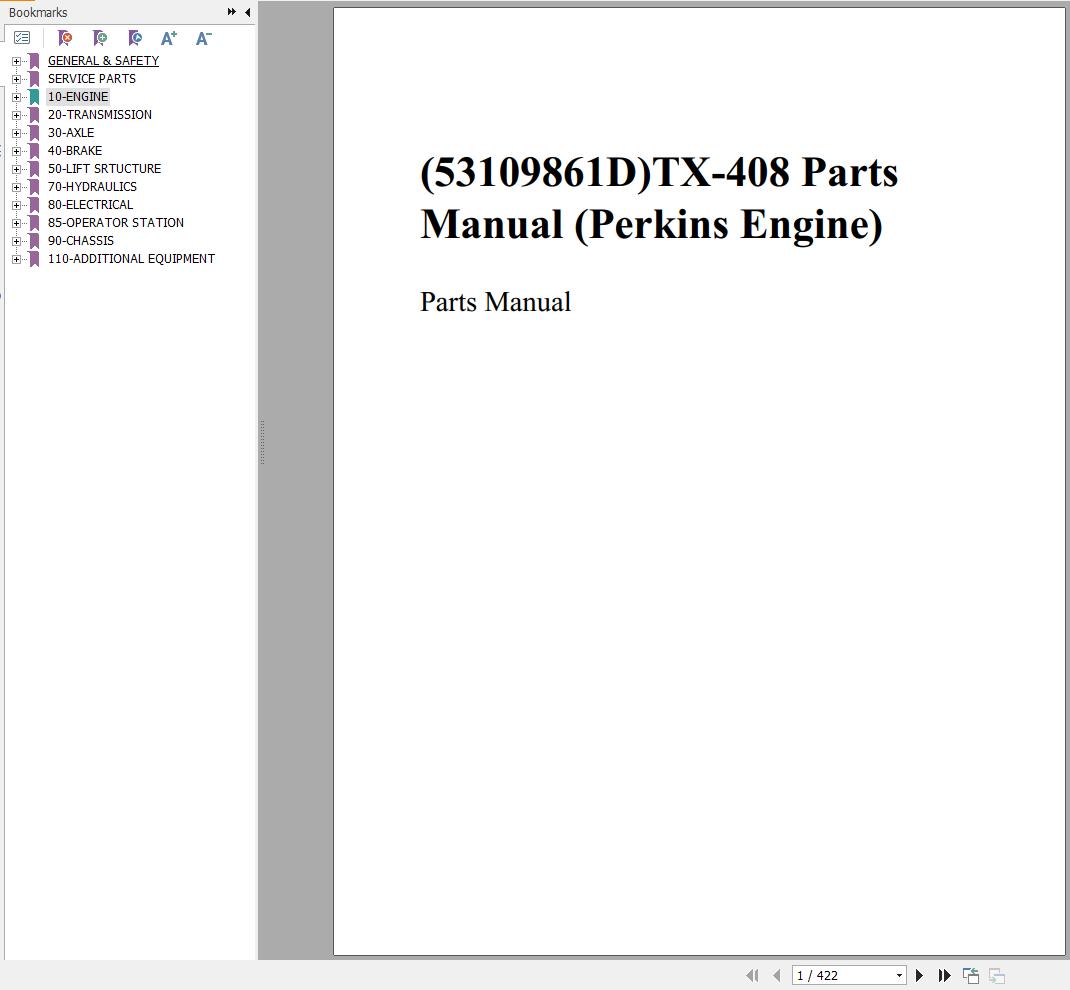Click the TX-408 Parts Manual title text

point(659,198)
